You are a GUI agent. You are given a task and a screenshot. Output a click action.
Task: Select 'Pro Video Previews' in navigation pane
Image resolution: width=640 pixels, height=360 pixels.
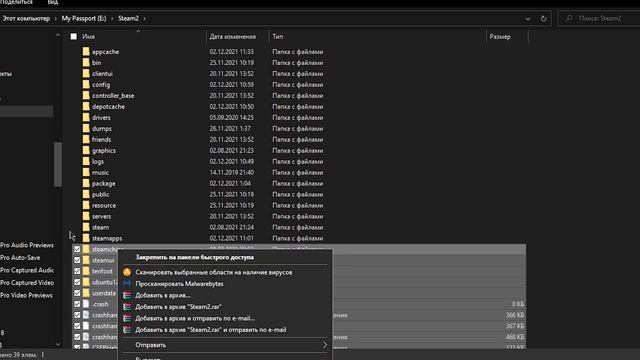[27, 296]
